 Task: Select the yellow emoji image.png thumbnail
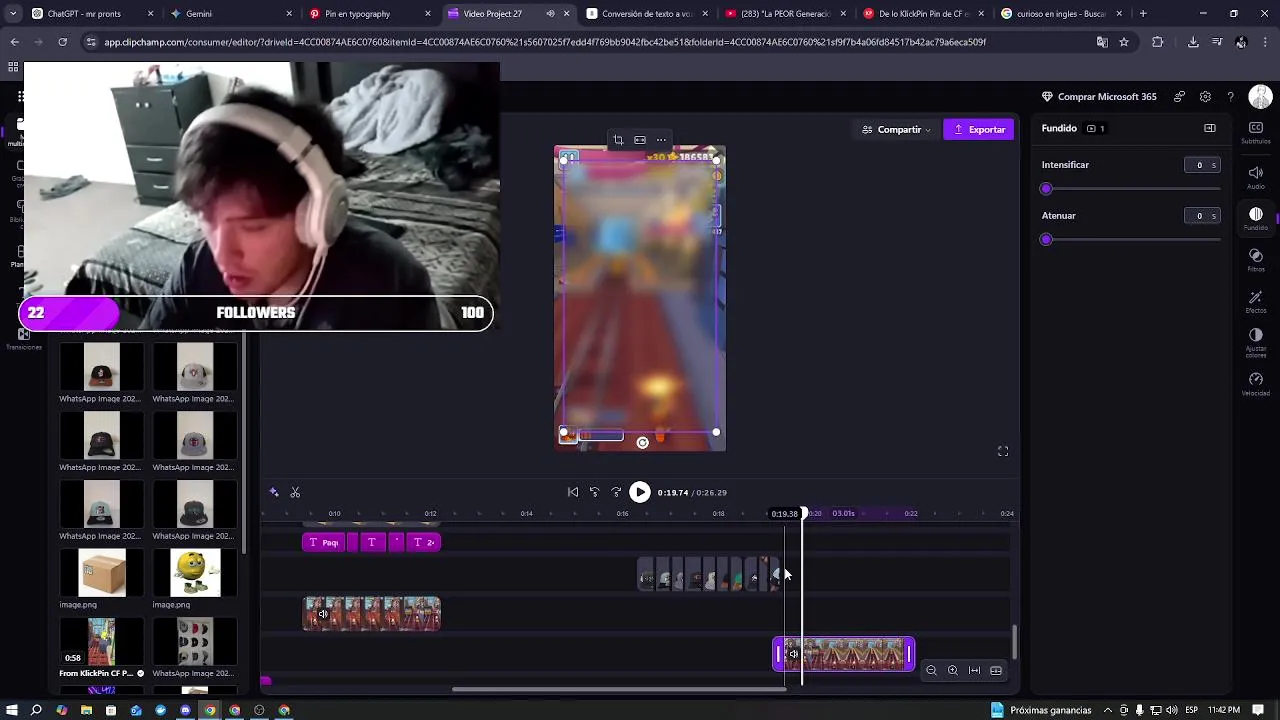coord(195,572)
